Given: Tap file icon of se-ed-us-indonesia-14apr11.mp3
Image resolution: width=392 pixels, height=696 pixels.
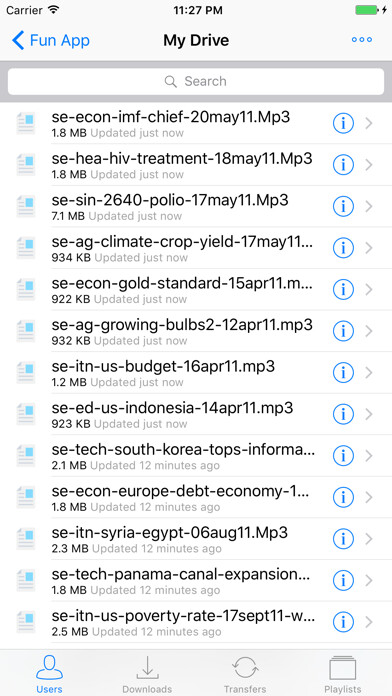Looking at the screenshot, I should click(26, 414).
